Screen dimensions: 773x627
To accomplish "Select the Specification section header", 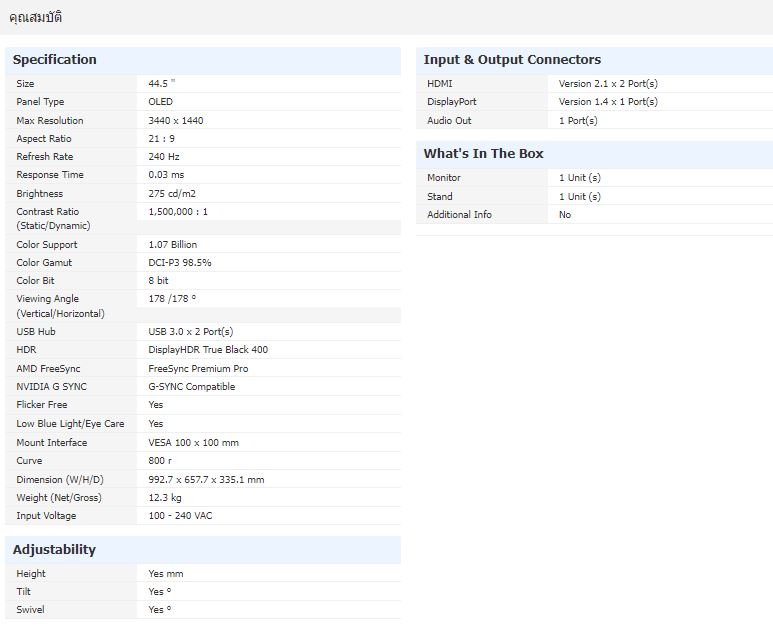I will [55, 60].
